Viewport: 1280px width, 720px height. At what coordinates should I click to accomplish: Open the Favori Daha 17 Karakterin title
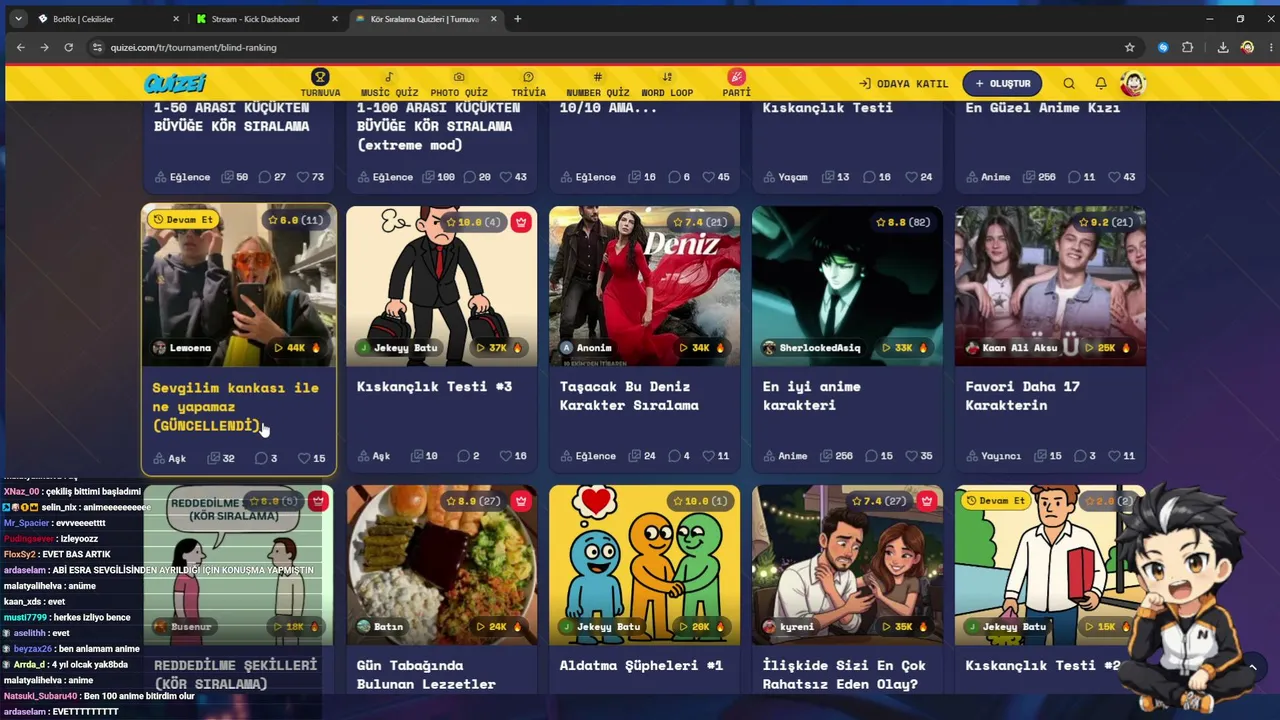(x=1022, y=396)
